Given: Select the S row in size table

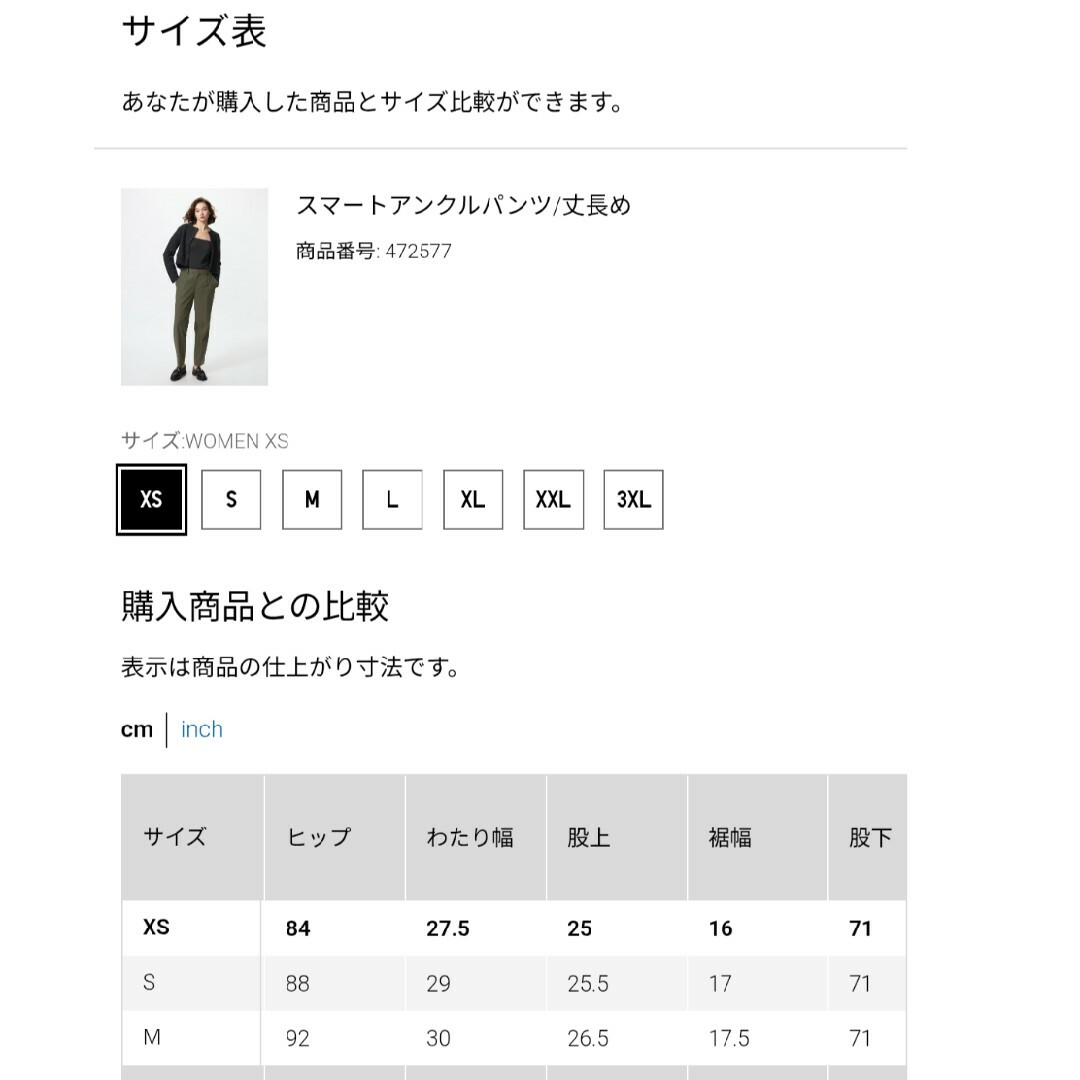Looking at the screenshot, I should pyautogui.click(x=514, y=983).
